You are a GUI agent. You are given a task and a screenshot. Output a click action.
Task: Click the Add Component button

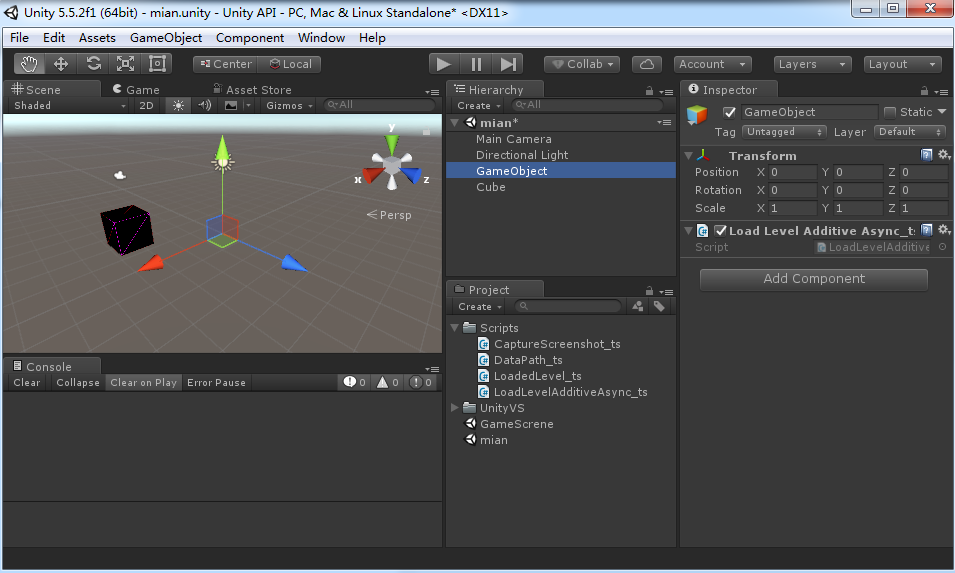(x=814, y=279)
